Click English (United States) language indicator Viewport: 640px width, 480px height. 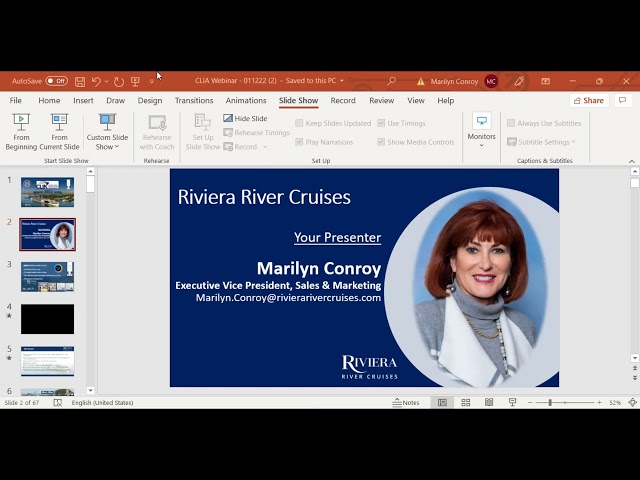coord(102,403)
